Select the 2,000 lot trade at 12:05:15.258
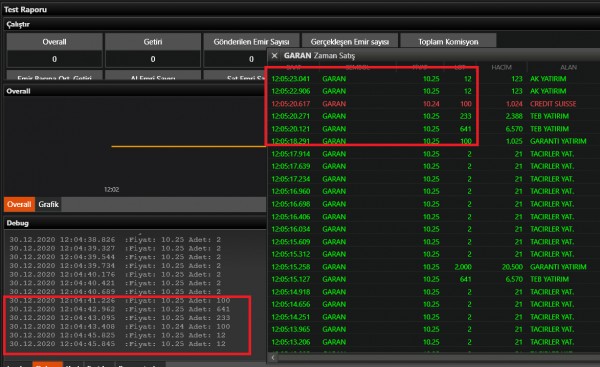600x367 pixels. click(434, 267)
